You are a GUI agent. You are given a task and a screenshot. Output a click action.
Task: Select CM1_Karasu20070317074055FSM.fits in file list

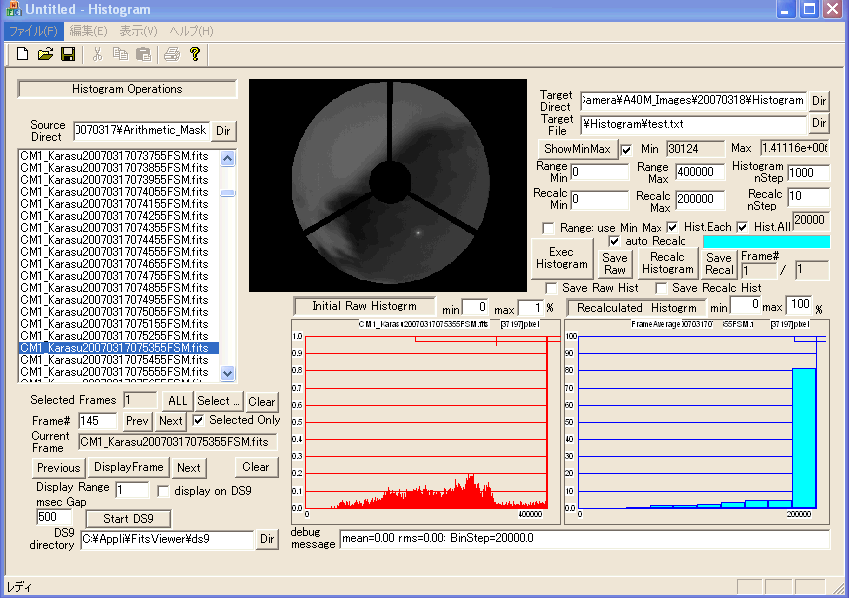click(114, 191)
